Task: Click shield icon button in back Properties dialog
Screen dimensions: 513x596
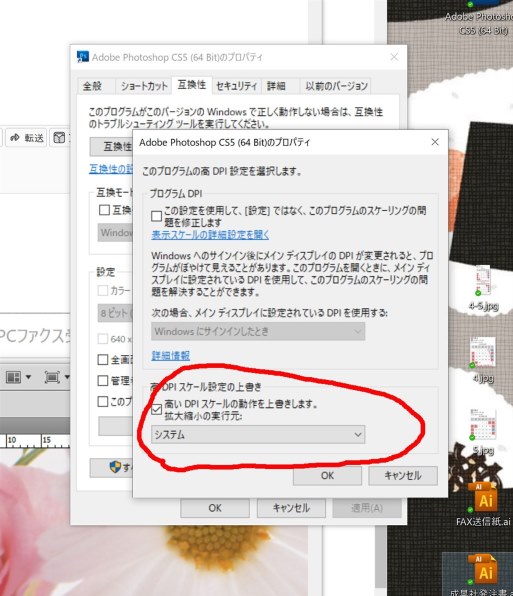Action: (111, 468)
